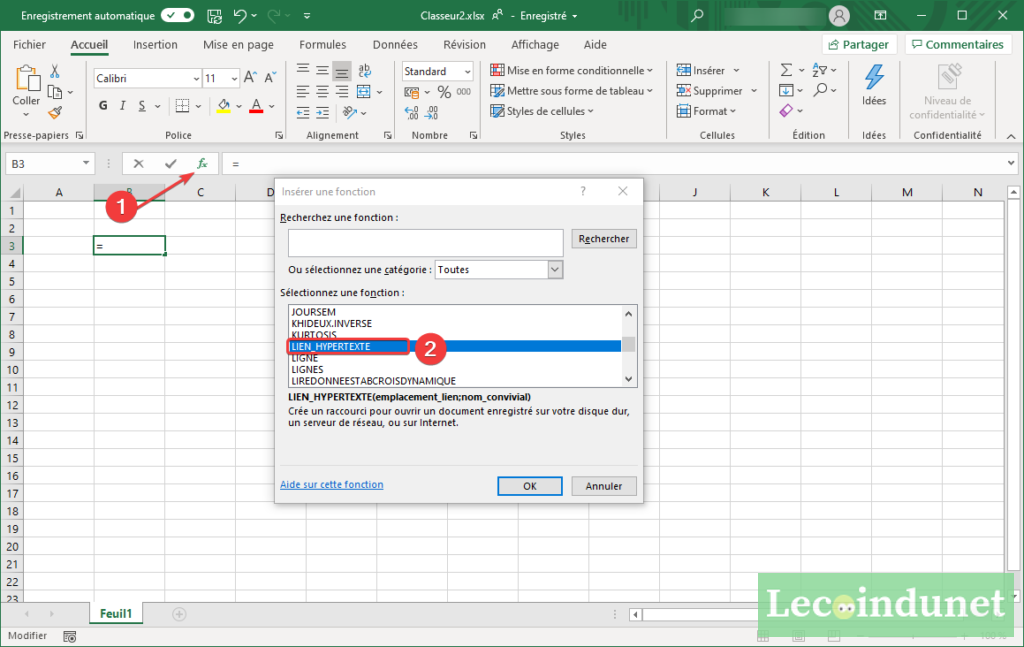
Task: Click the add new sheet plus icon
Action: 179,614
